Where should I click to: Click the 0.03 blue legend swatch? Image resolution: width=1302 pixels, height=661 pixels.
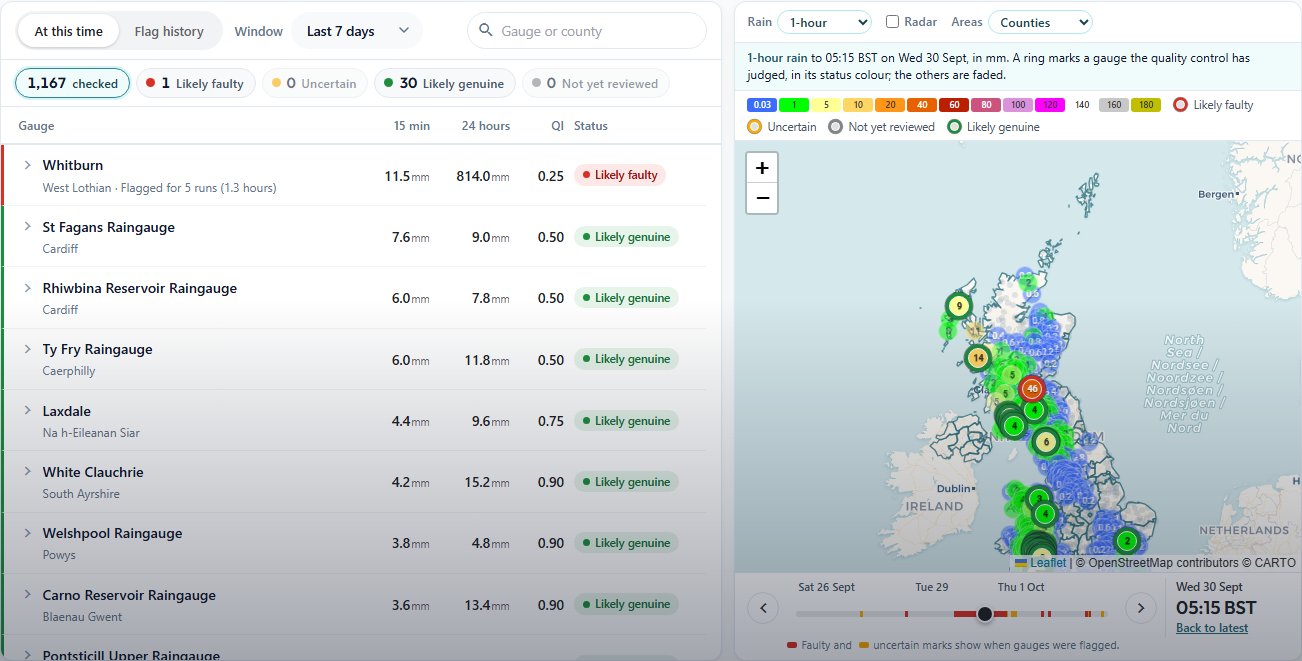pyautogui.click(x=761, y=105)
